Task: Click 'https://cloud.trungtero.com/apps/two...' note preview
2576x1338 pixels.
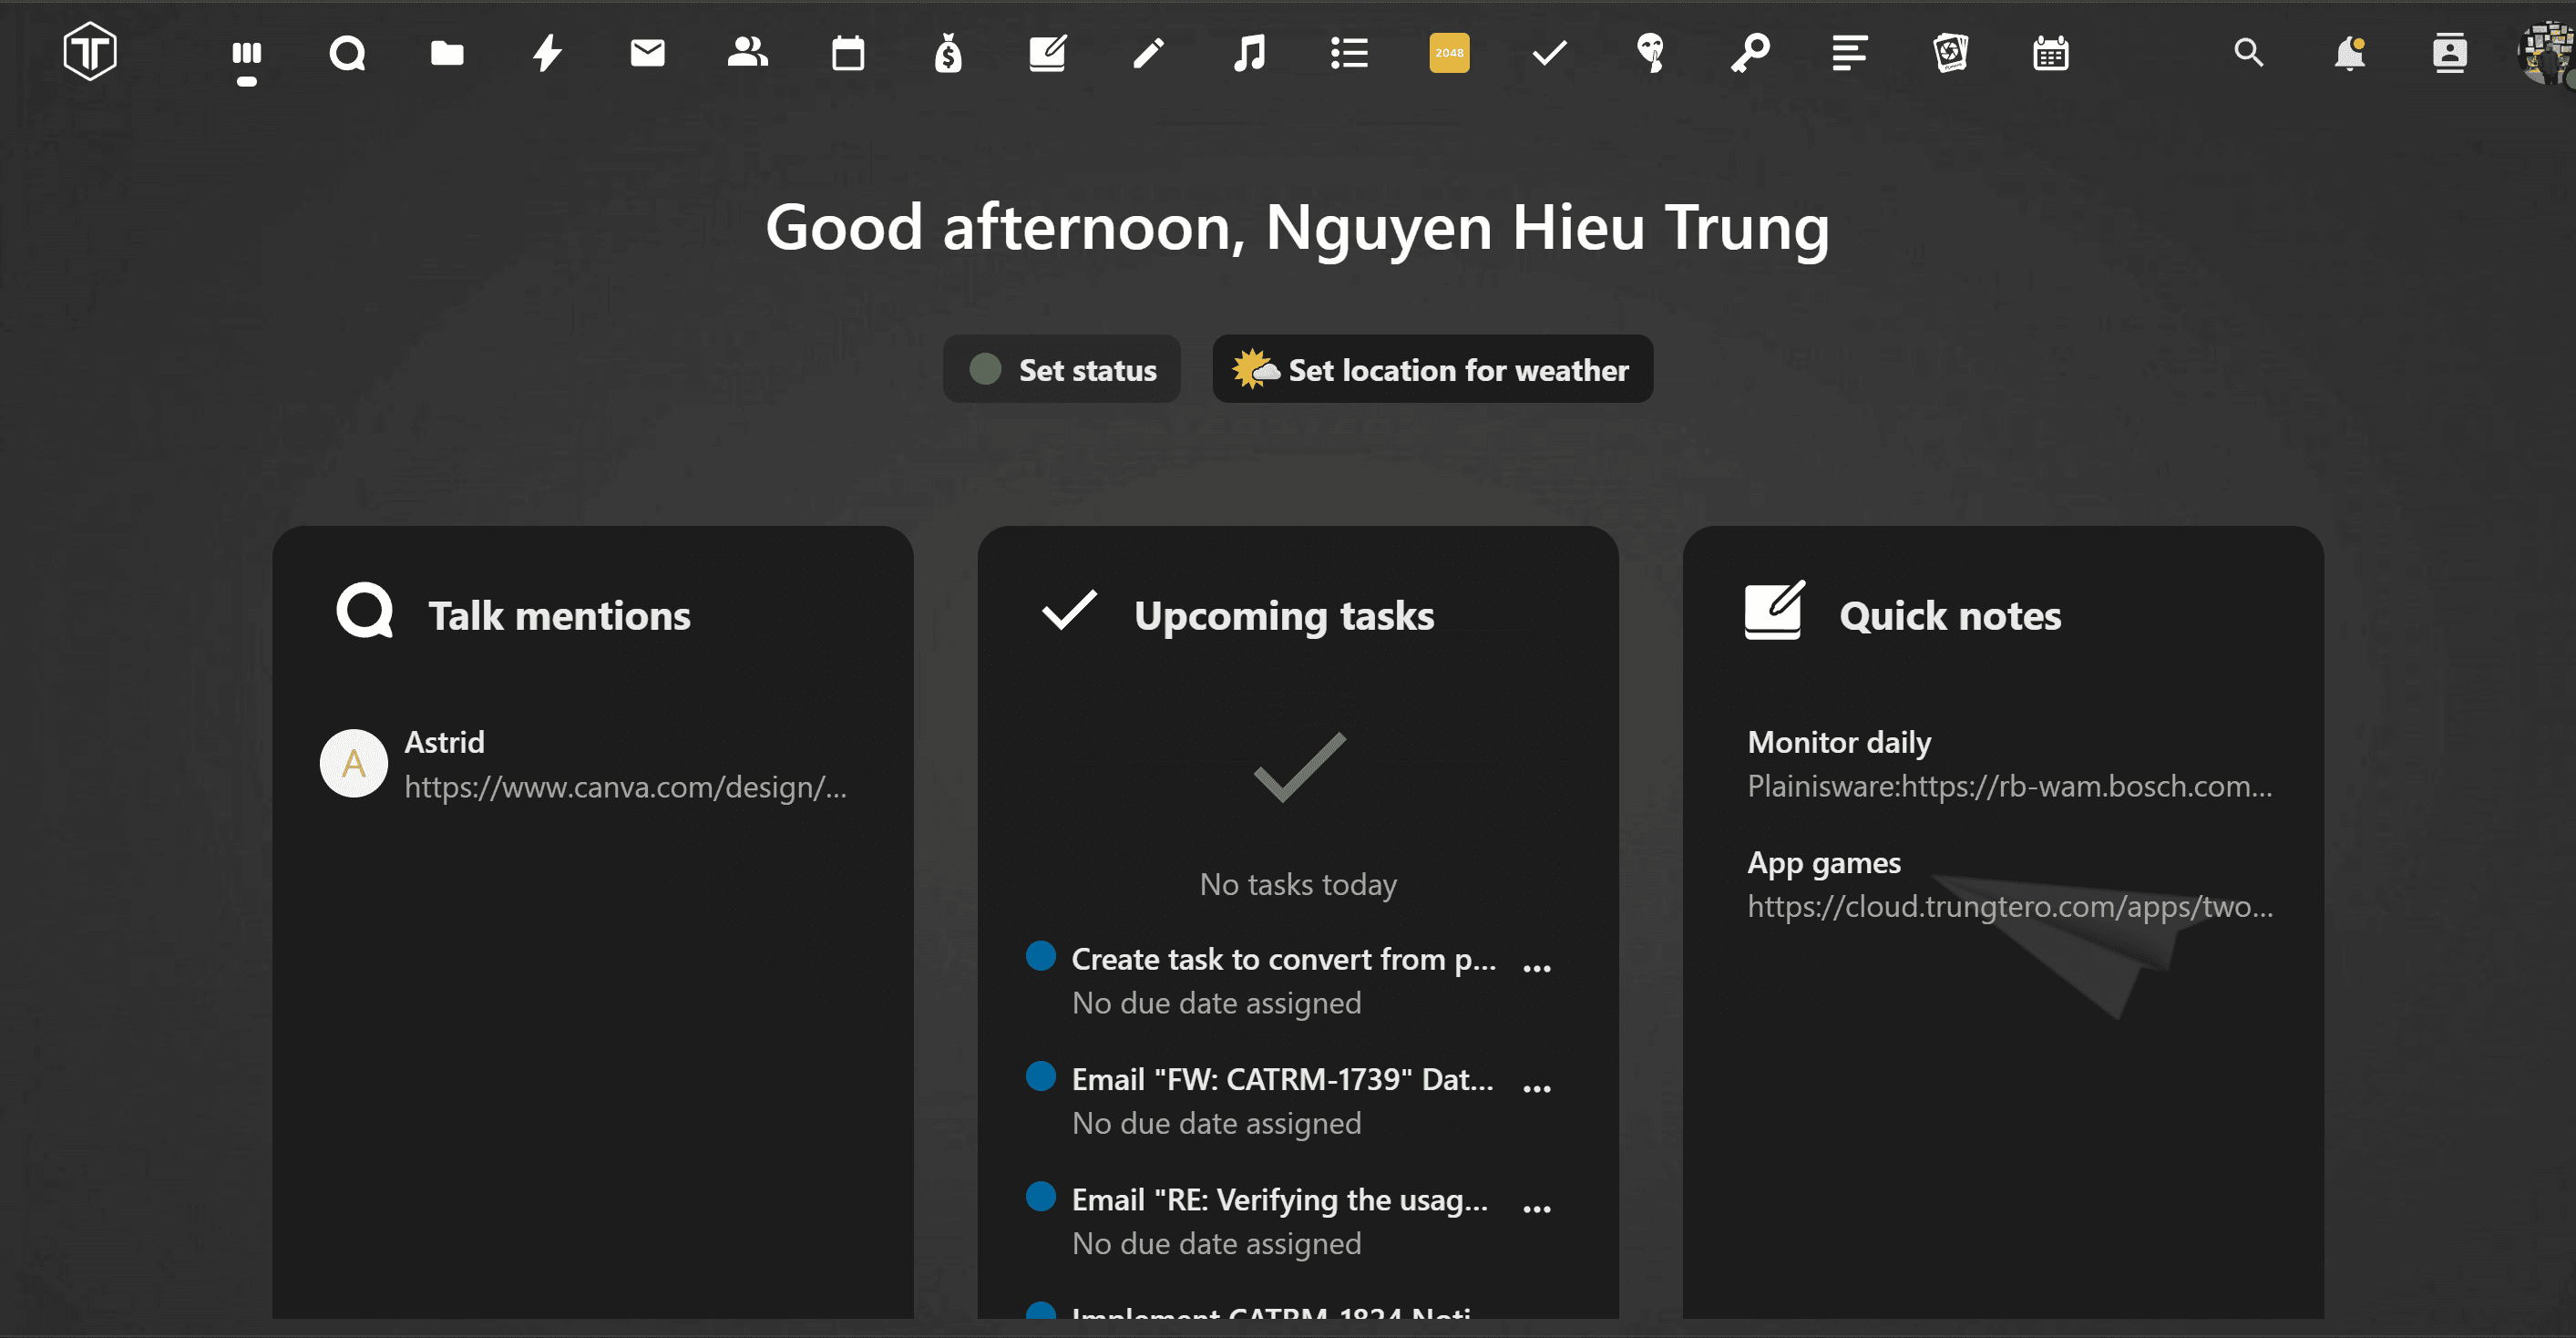Action: tap(2010, 906)
